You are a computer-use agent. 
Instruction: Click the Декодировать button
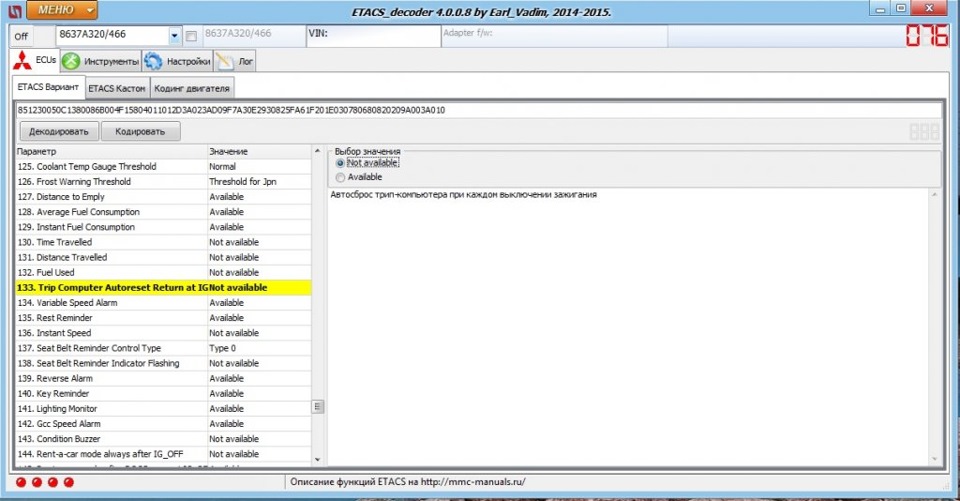(59, 131)
